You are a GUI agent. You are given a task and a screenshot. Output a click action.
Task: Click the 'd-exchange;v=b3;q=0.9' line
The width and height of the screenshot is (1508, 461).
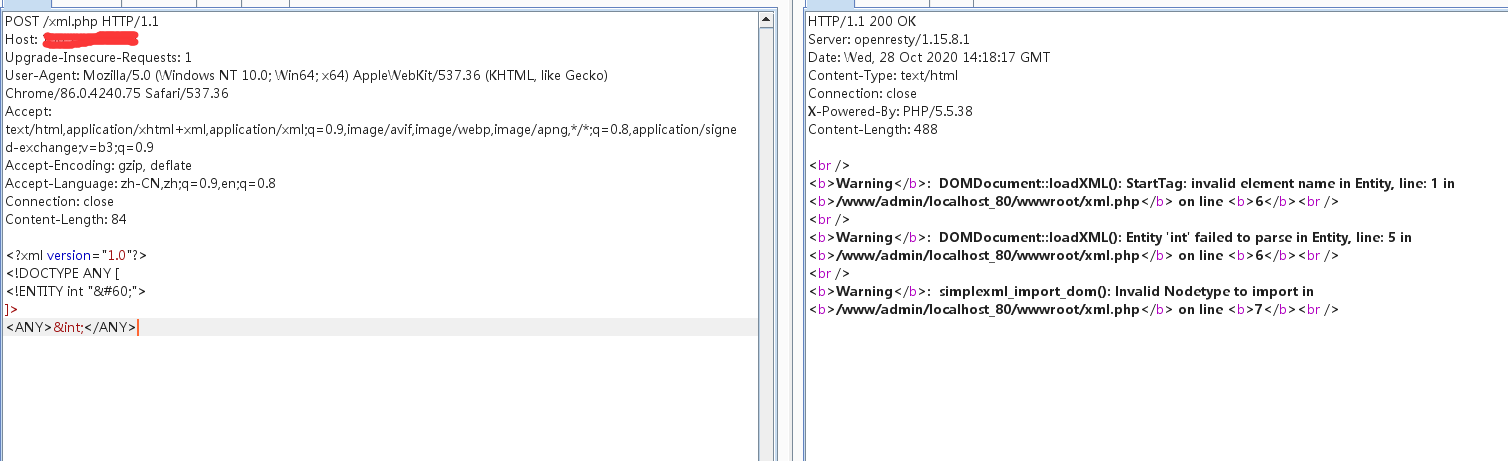pos(79,147)
